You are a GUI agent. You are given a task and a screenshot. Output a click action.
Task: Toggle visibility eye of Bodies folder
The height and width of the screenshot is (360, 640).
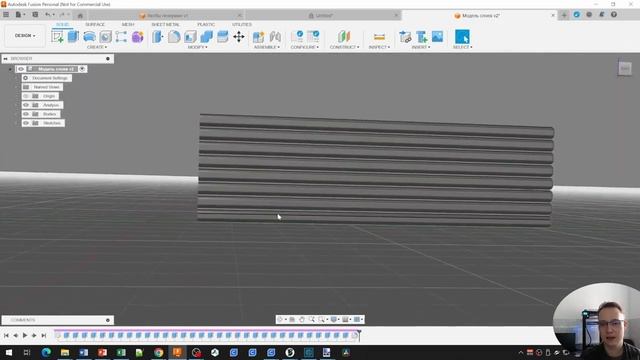(26, 114)
